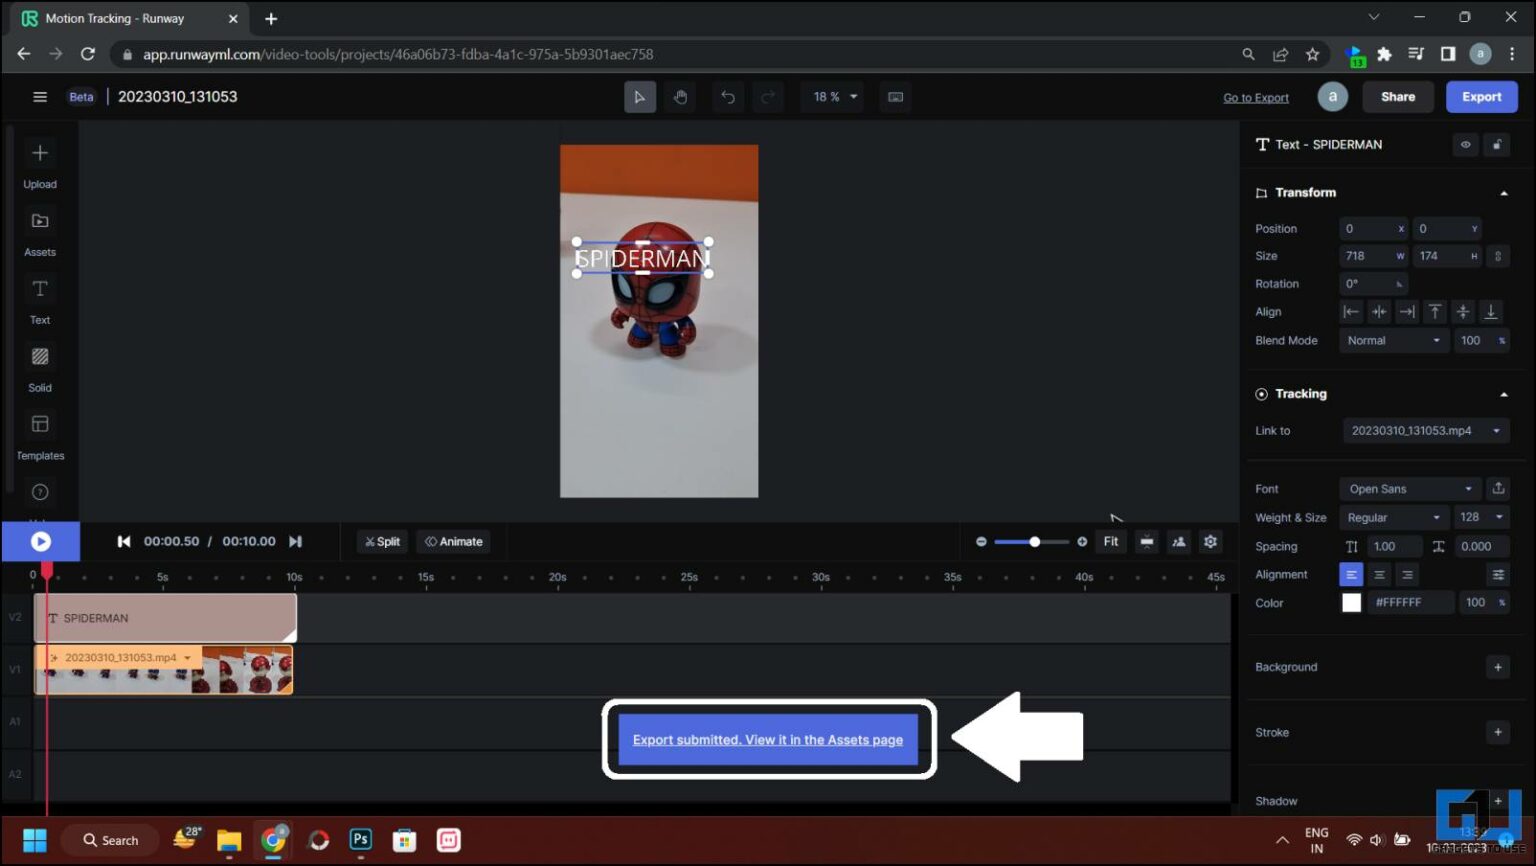Select the arrow selection tool
The width and height of the screenshot is (1536, 866).
point(640,96)
